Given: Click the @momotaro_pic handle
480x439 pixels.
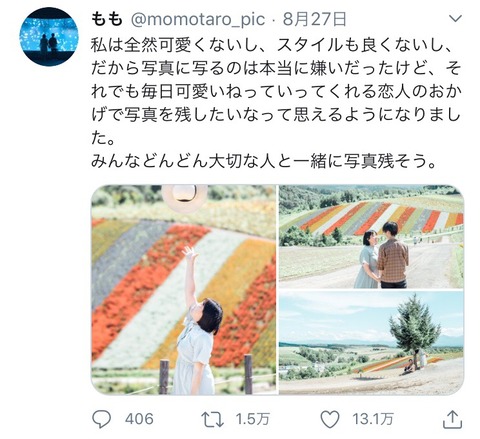Looking at the screenshot, I should (x=198, y=20).
